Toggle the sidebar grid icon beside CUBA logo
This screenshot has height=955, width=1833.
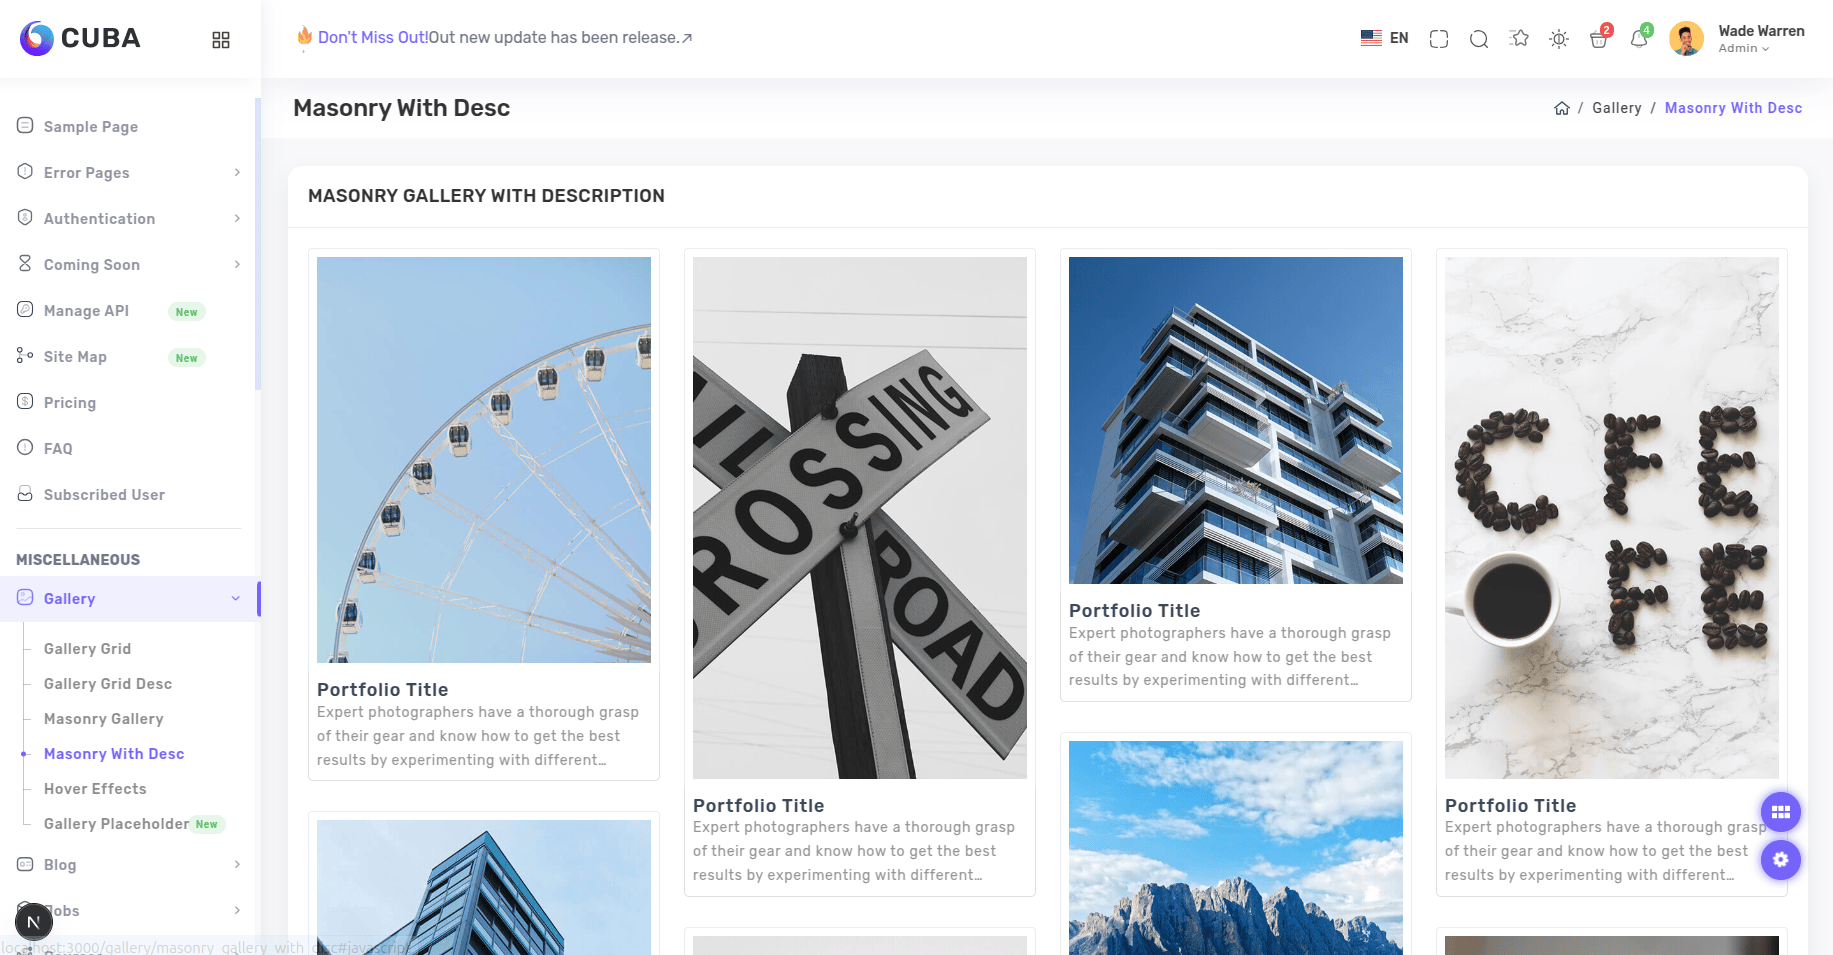[x=221, y=39]
